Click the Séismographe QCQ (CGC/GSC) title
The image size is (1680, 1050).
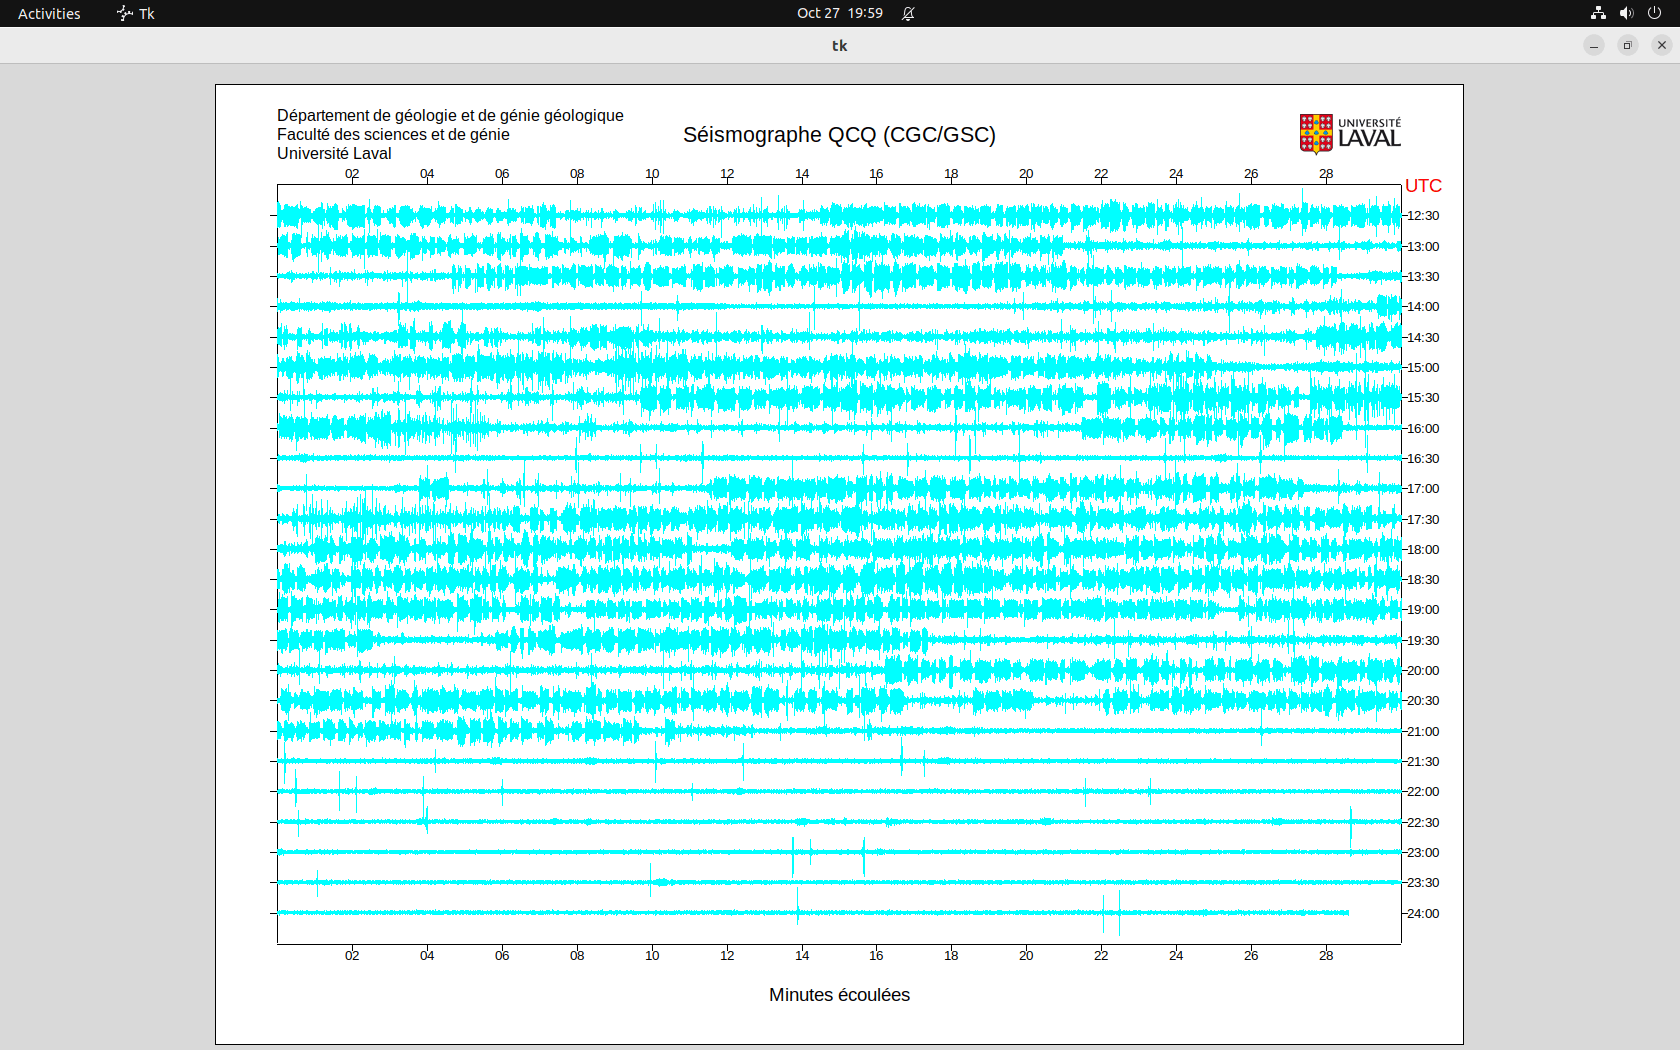[839, 135]
